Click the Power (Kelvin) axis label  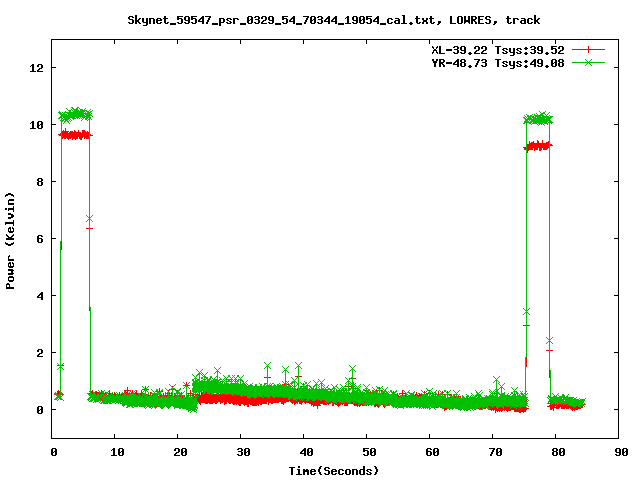pyautogui.click(x=10, y=241)
